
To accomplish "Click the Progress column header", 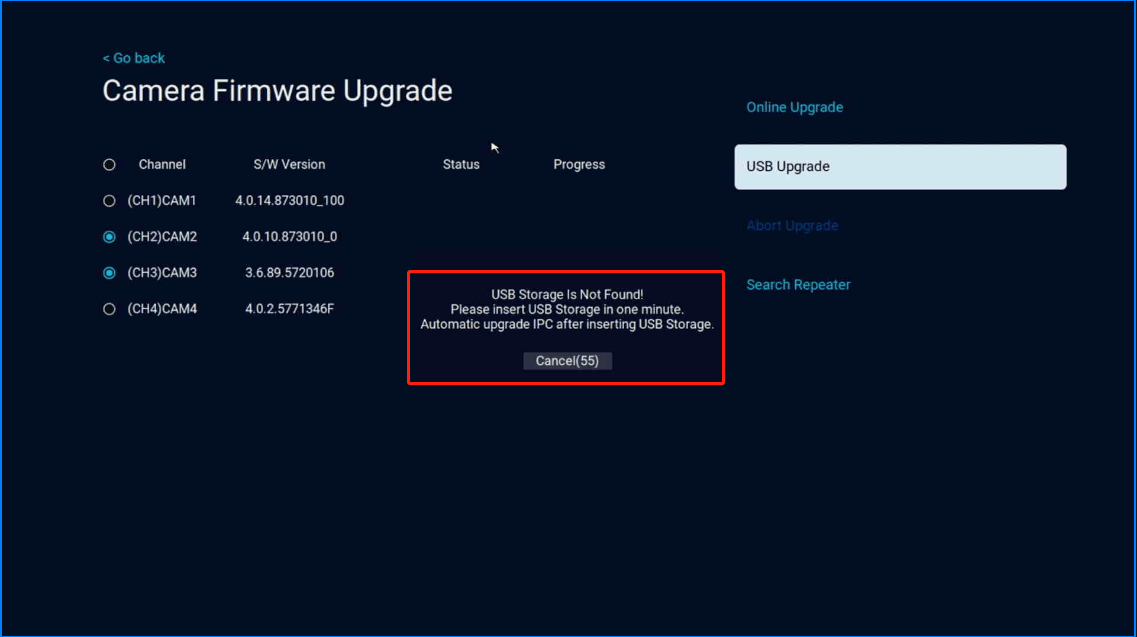I will point(579,165).
